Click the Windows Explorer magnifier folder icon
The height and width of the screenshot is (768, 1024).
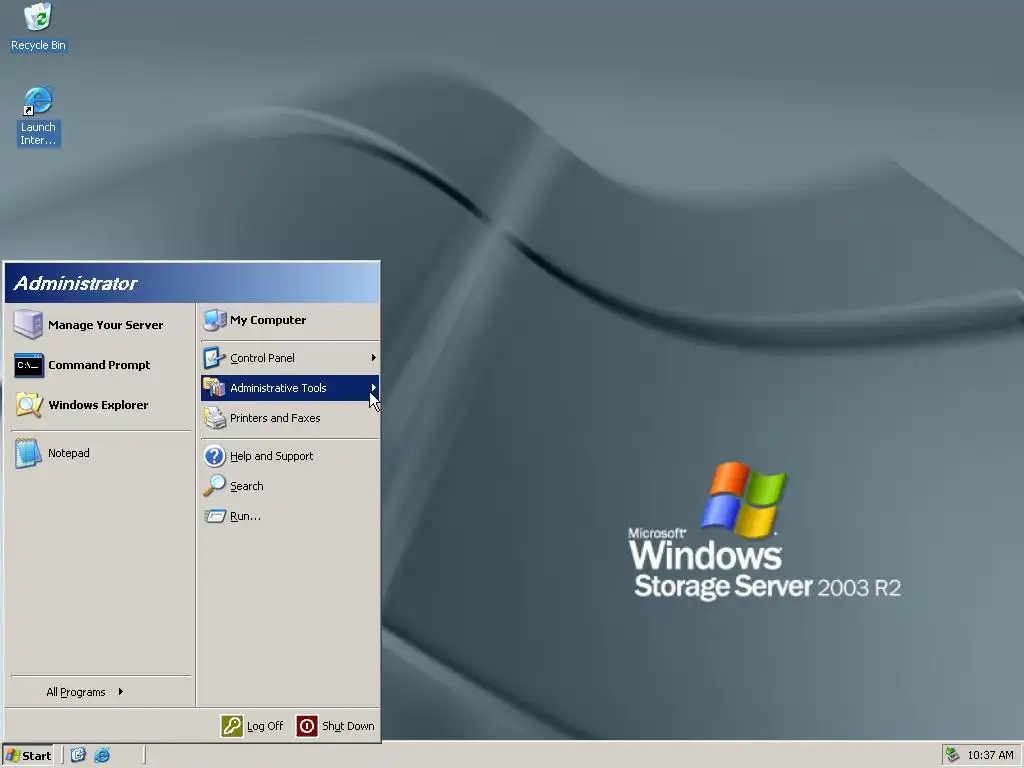[29, 405]
